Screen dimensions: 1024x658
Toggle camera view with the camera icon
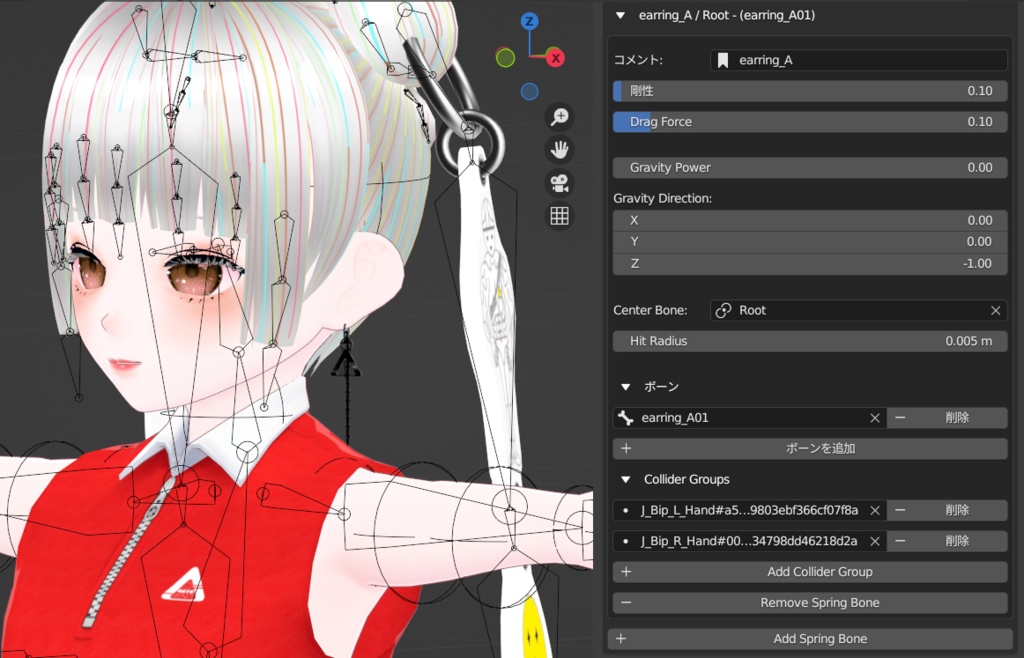[559, 182]
